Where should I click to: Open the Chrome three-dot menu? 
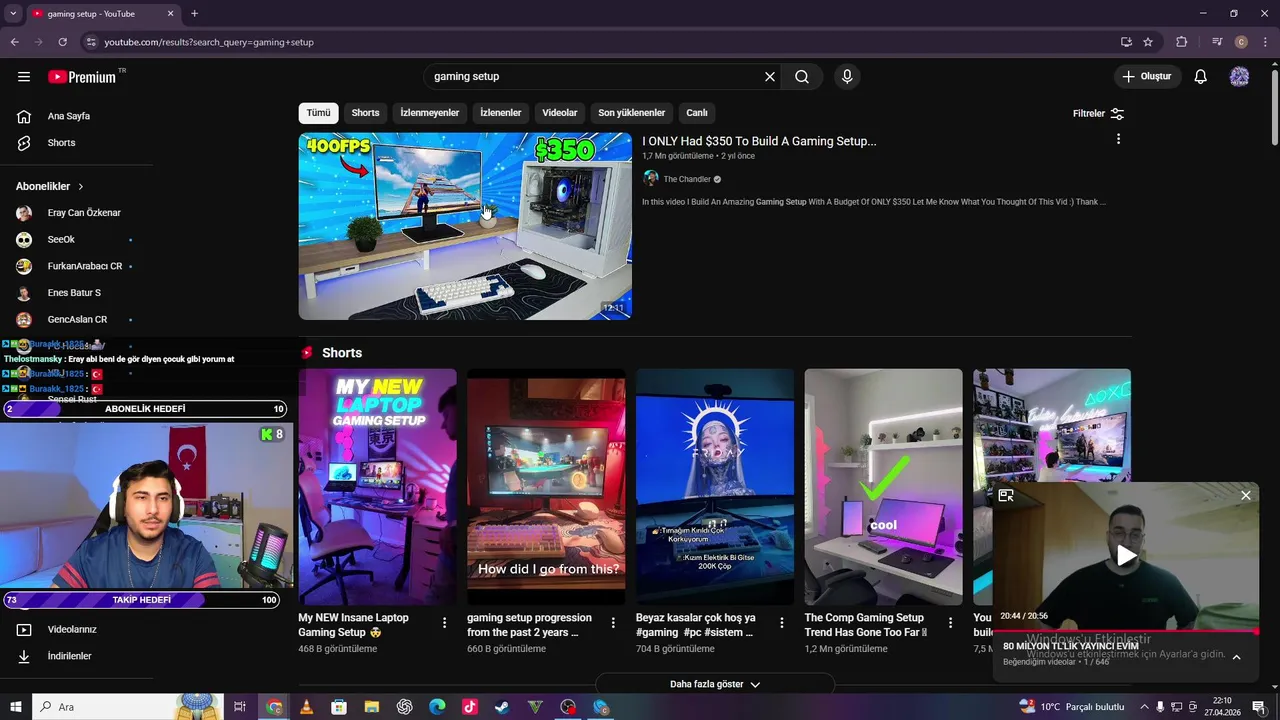[1264, 42]
